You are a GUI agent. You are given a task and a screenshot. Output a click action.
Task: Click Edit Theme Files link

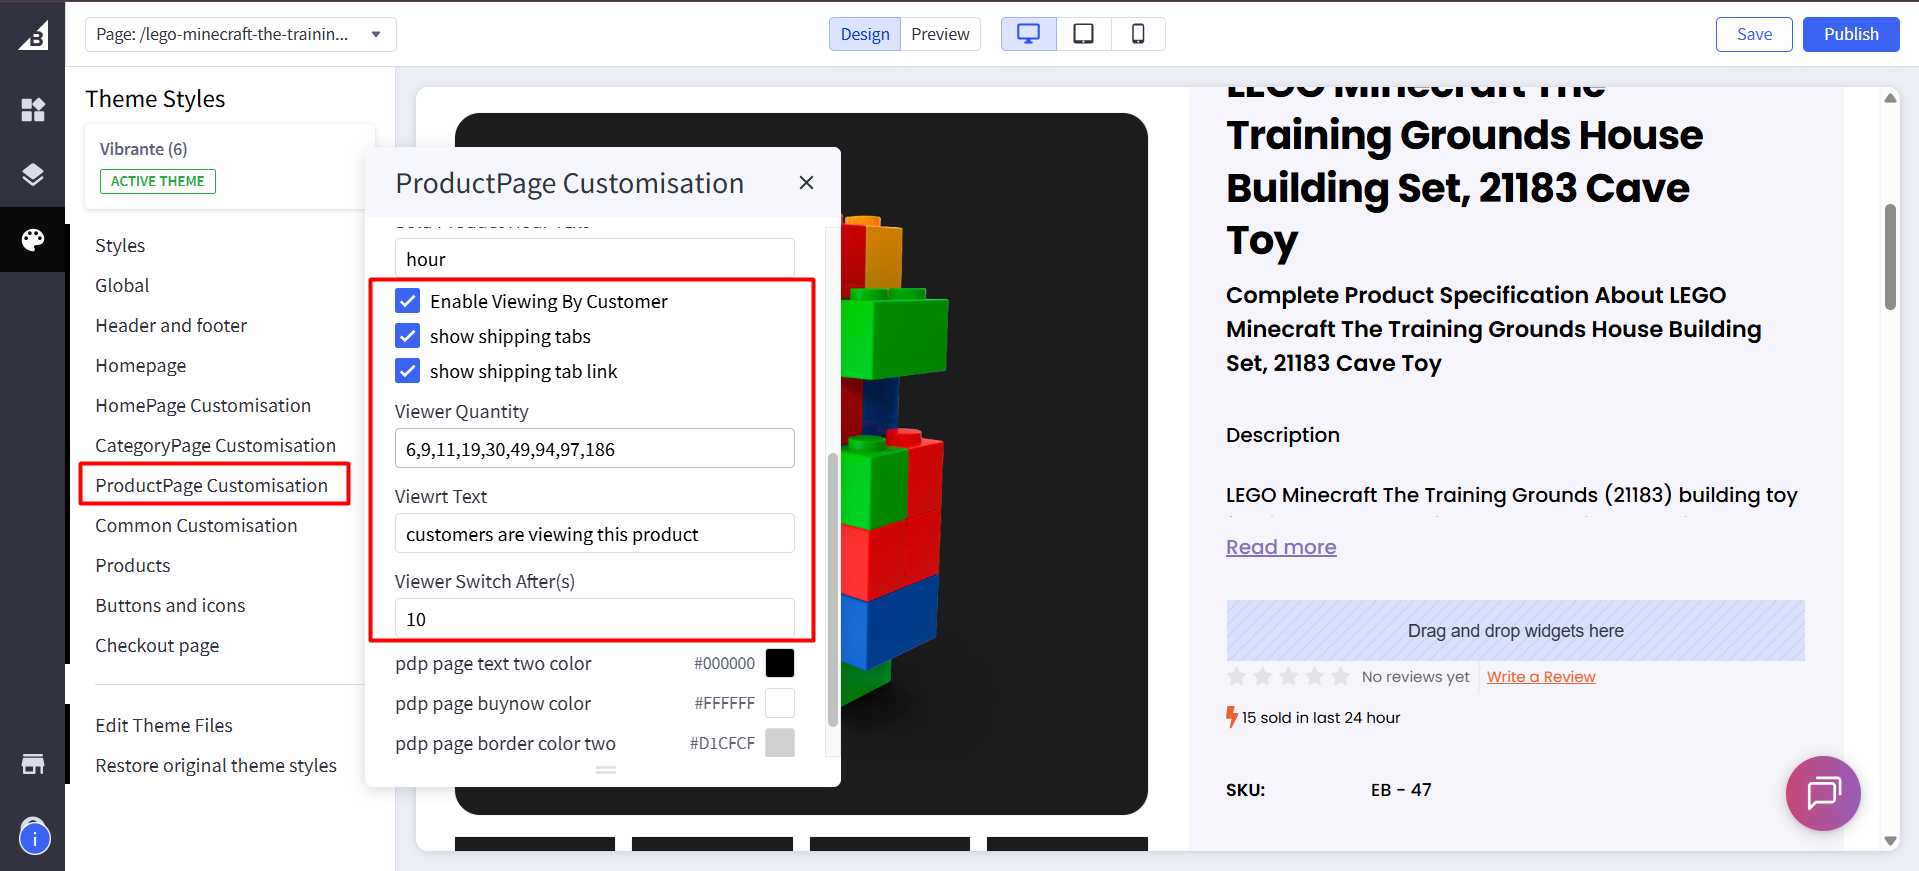pyautogui.click(x=164, y=725)
